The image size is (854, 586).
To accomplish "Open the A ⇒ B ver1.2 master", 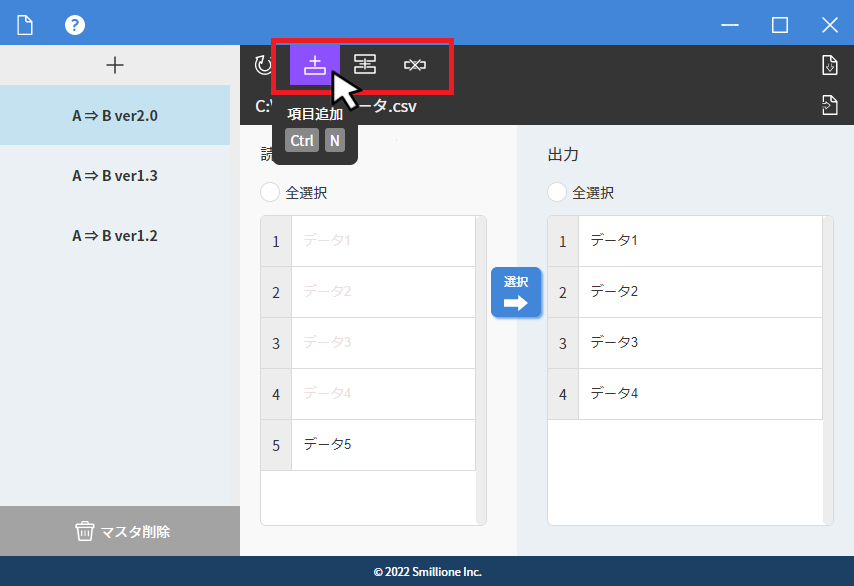I will click(x=115, y=235).
